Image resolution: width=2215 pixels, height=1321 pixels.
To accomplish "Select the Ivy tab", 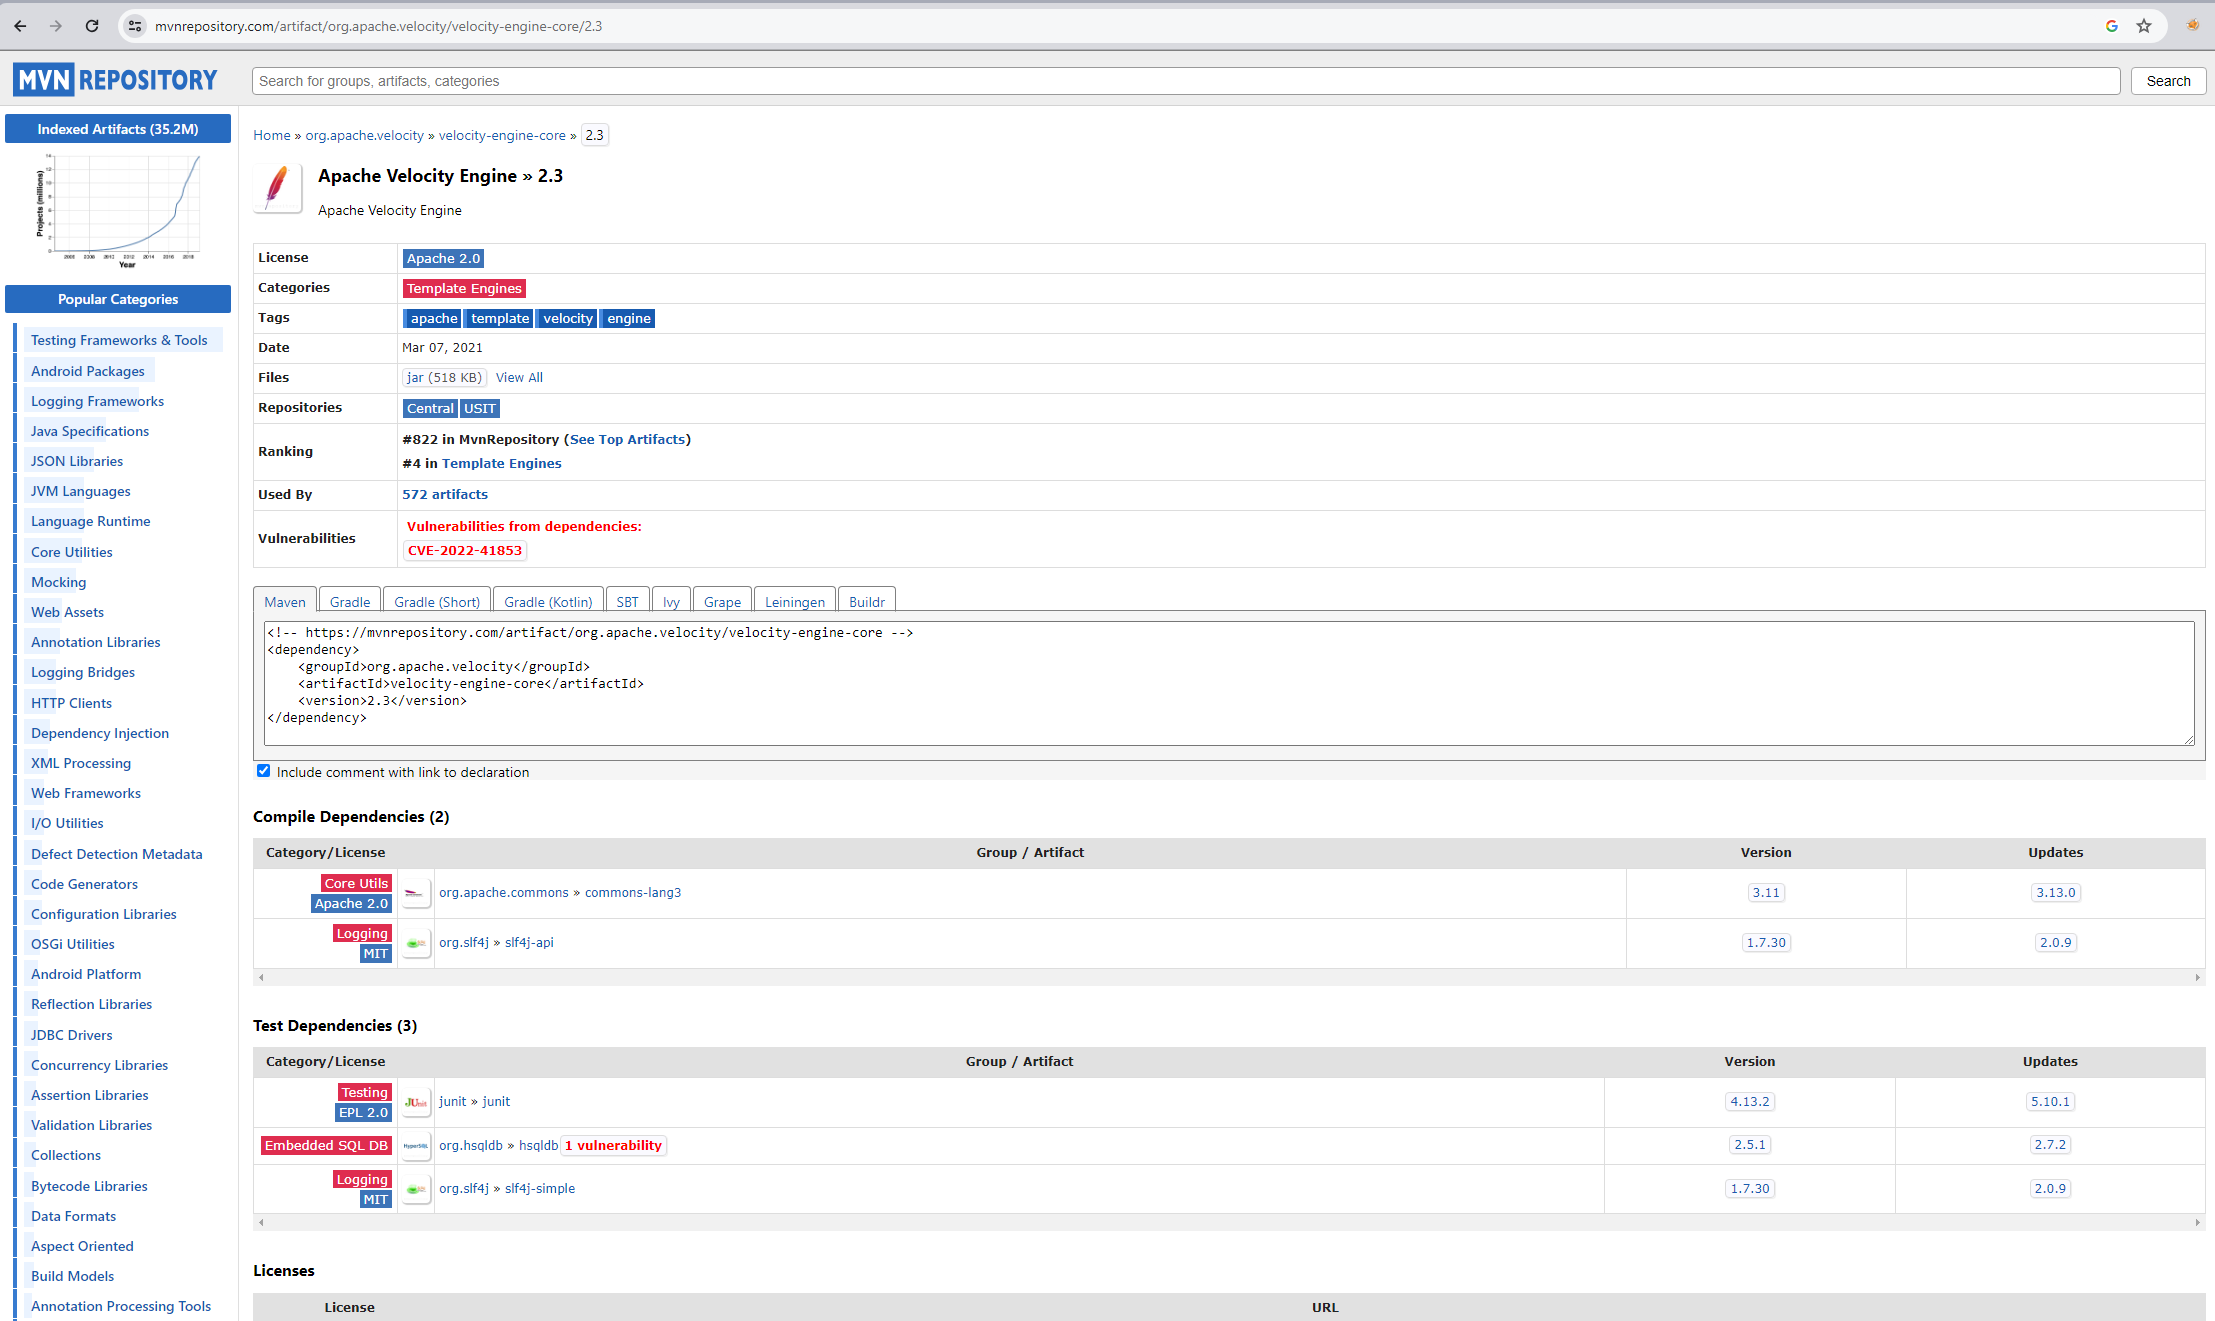I will coord(671,602).
